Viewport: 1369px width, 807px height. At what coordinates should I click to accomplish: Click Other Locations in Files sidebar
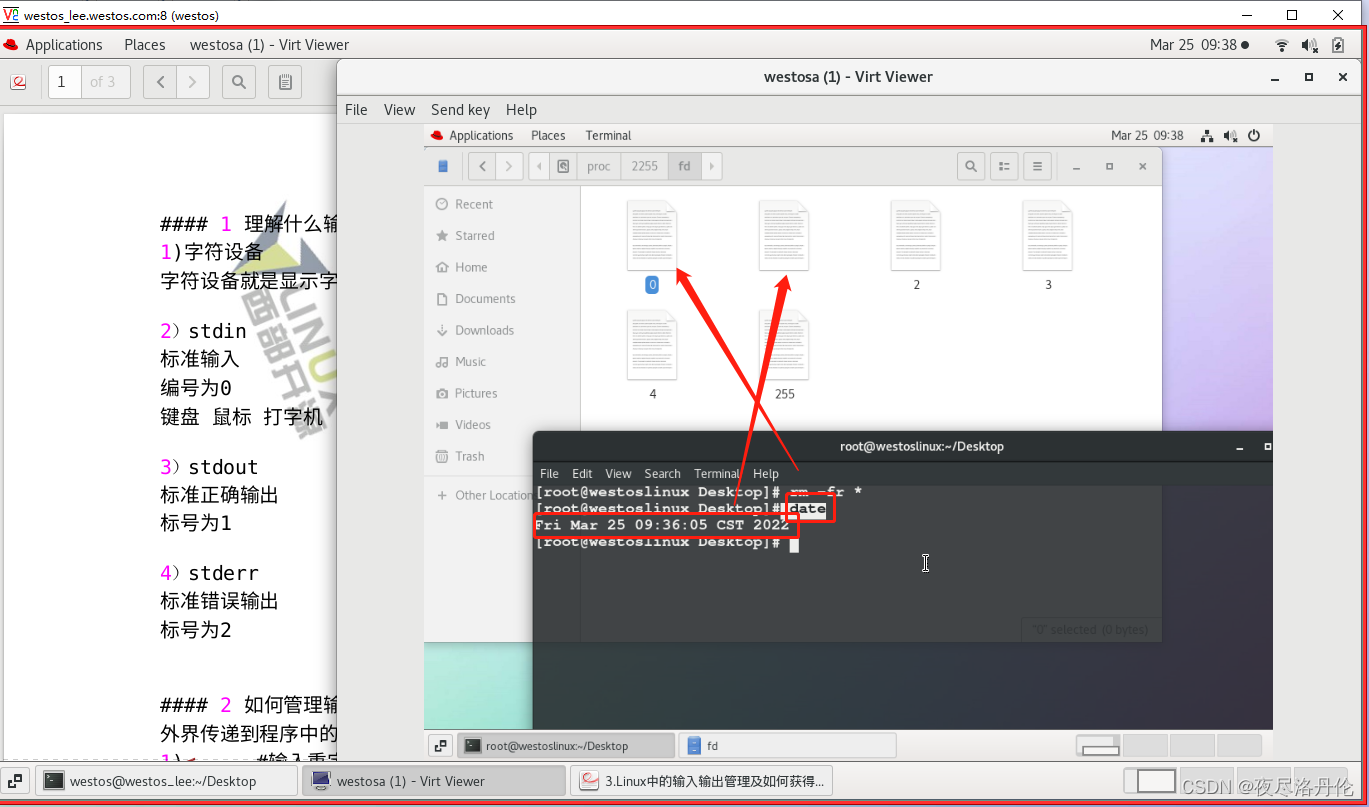pyautogui.click(x=485, y=495)
